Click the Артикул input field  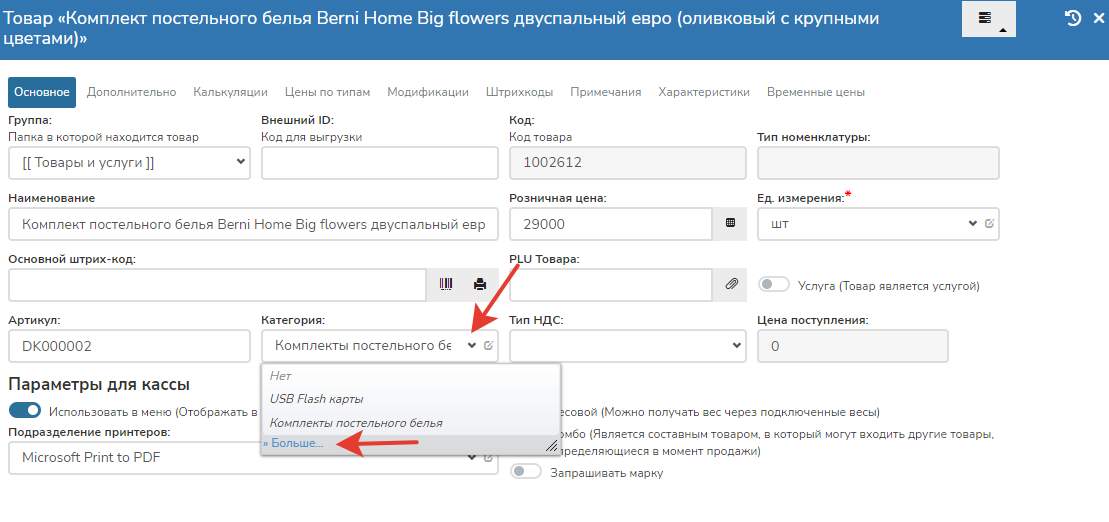[x=128, y=346]
